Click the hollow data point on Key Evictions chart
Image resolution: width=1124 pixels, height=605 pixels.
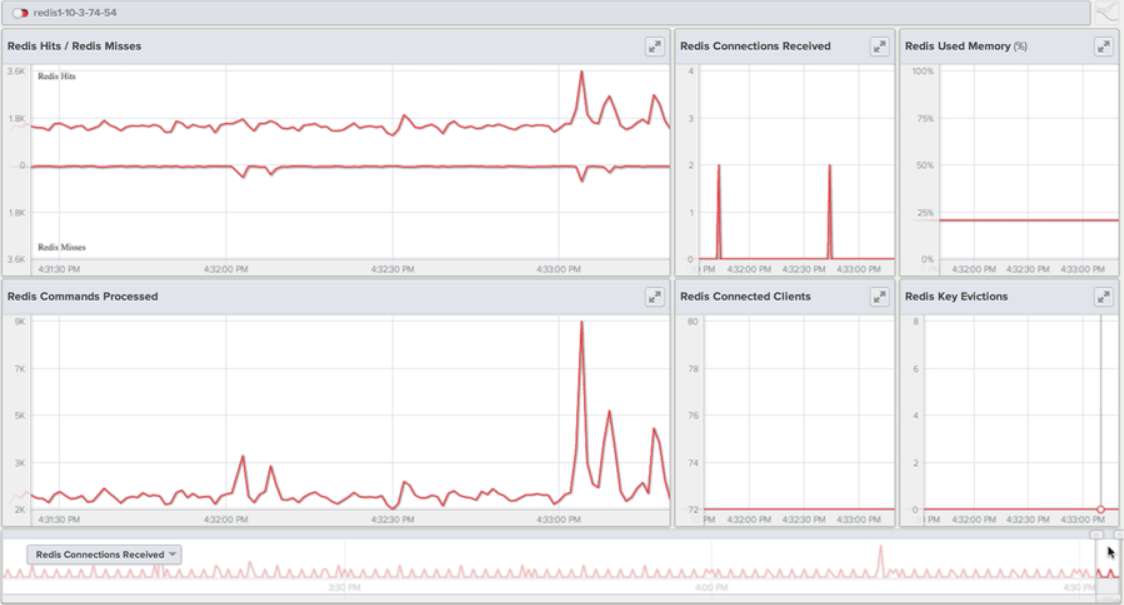(1100, 510)
